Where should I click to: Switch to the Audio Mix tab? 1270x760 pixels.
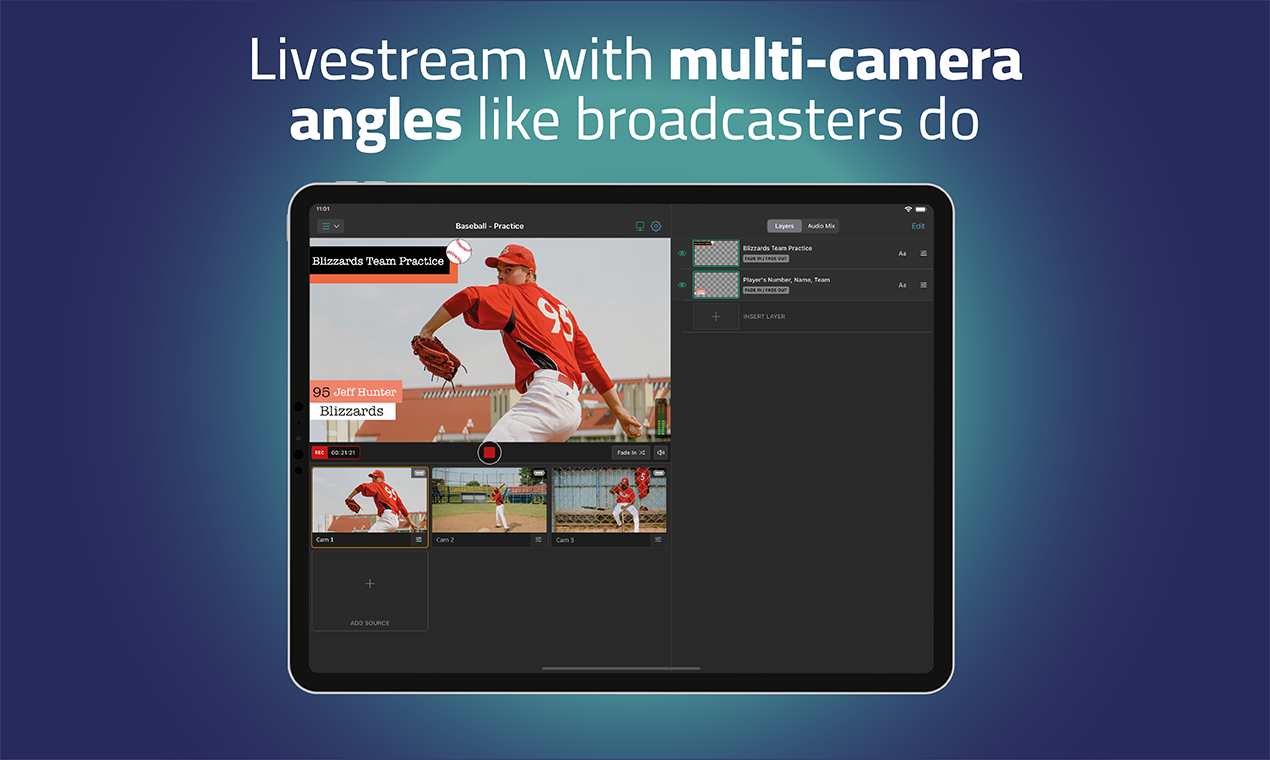tap(821, 226)
